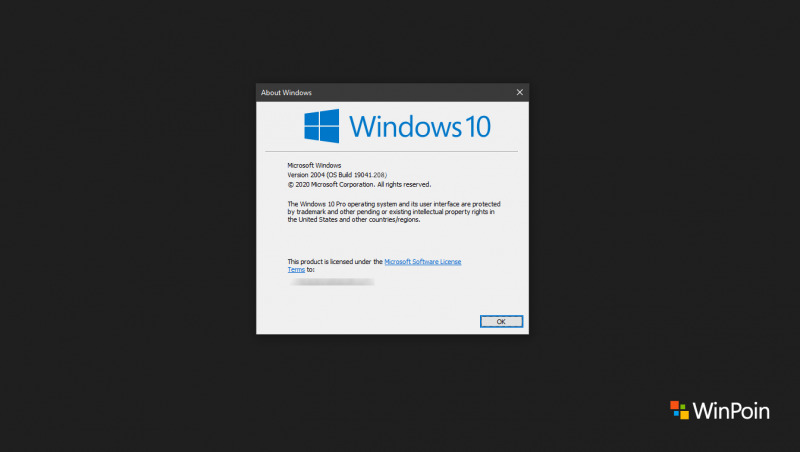Click the "This product is licensed under" text
This screenshot has height=452, width=800.
pyautogui.click(x=335, y=262)
